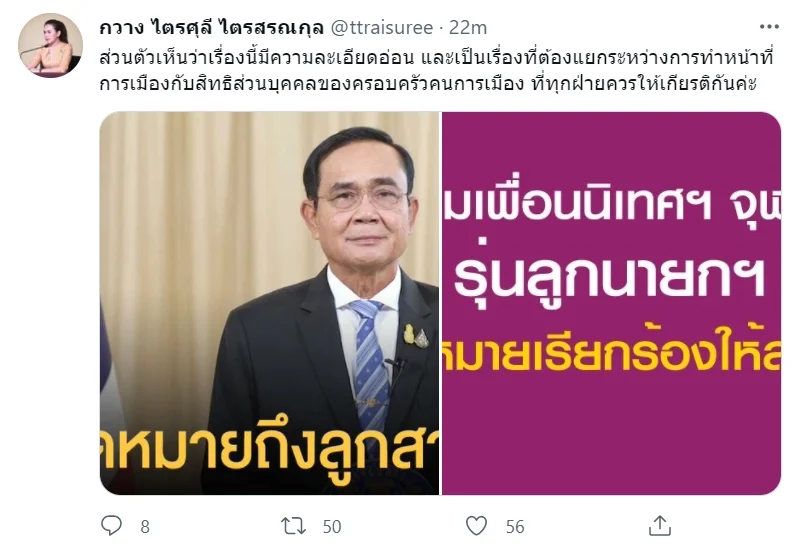
Task: Click the tweet body text paragraph
Action: click(x=437, y=71)
